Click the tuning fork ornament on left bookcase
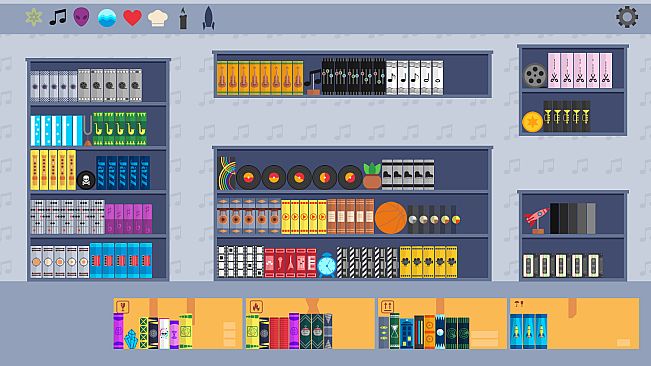Viewport: 651px width, 366px height. click(x=87, y=131)
